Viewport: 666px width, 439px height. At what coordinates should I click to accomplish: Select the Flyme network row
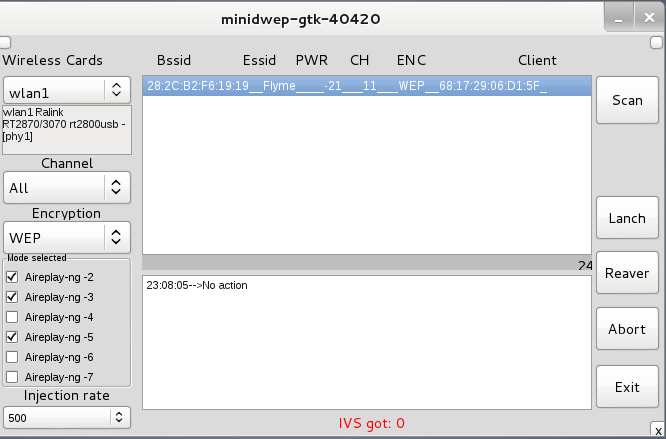click(366, 87)
